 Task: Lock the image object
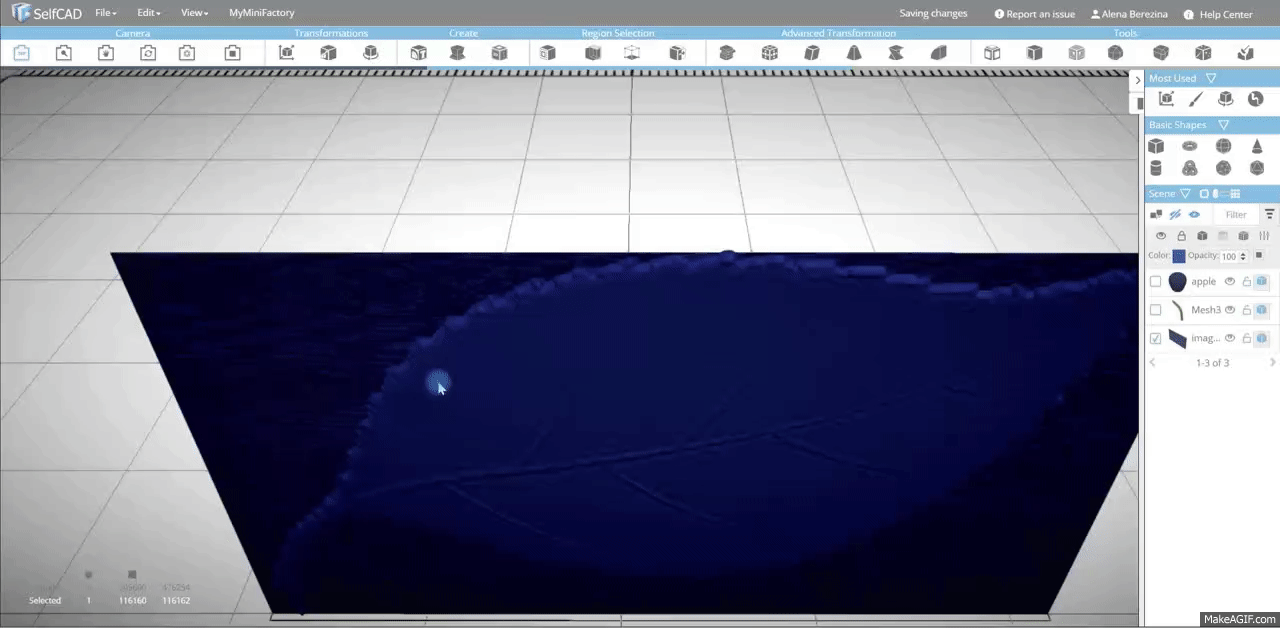coord(1246,338)
